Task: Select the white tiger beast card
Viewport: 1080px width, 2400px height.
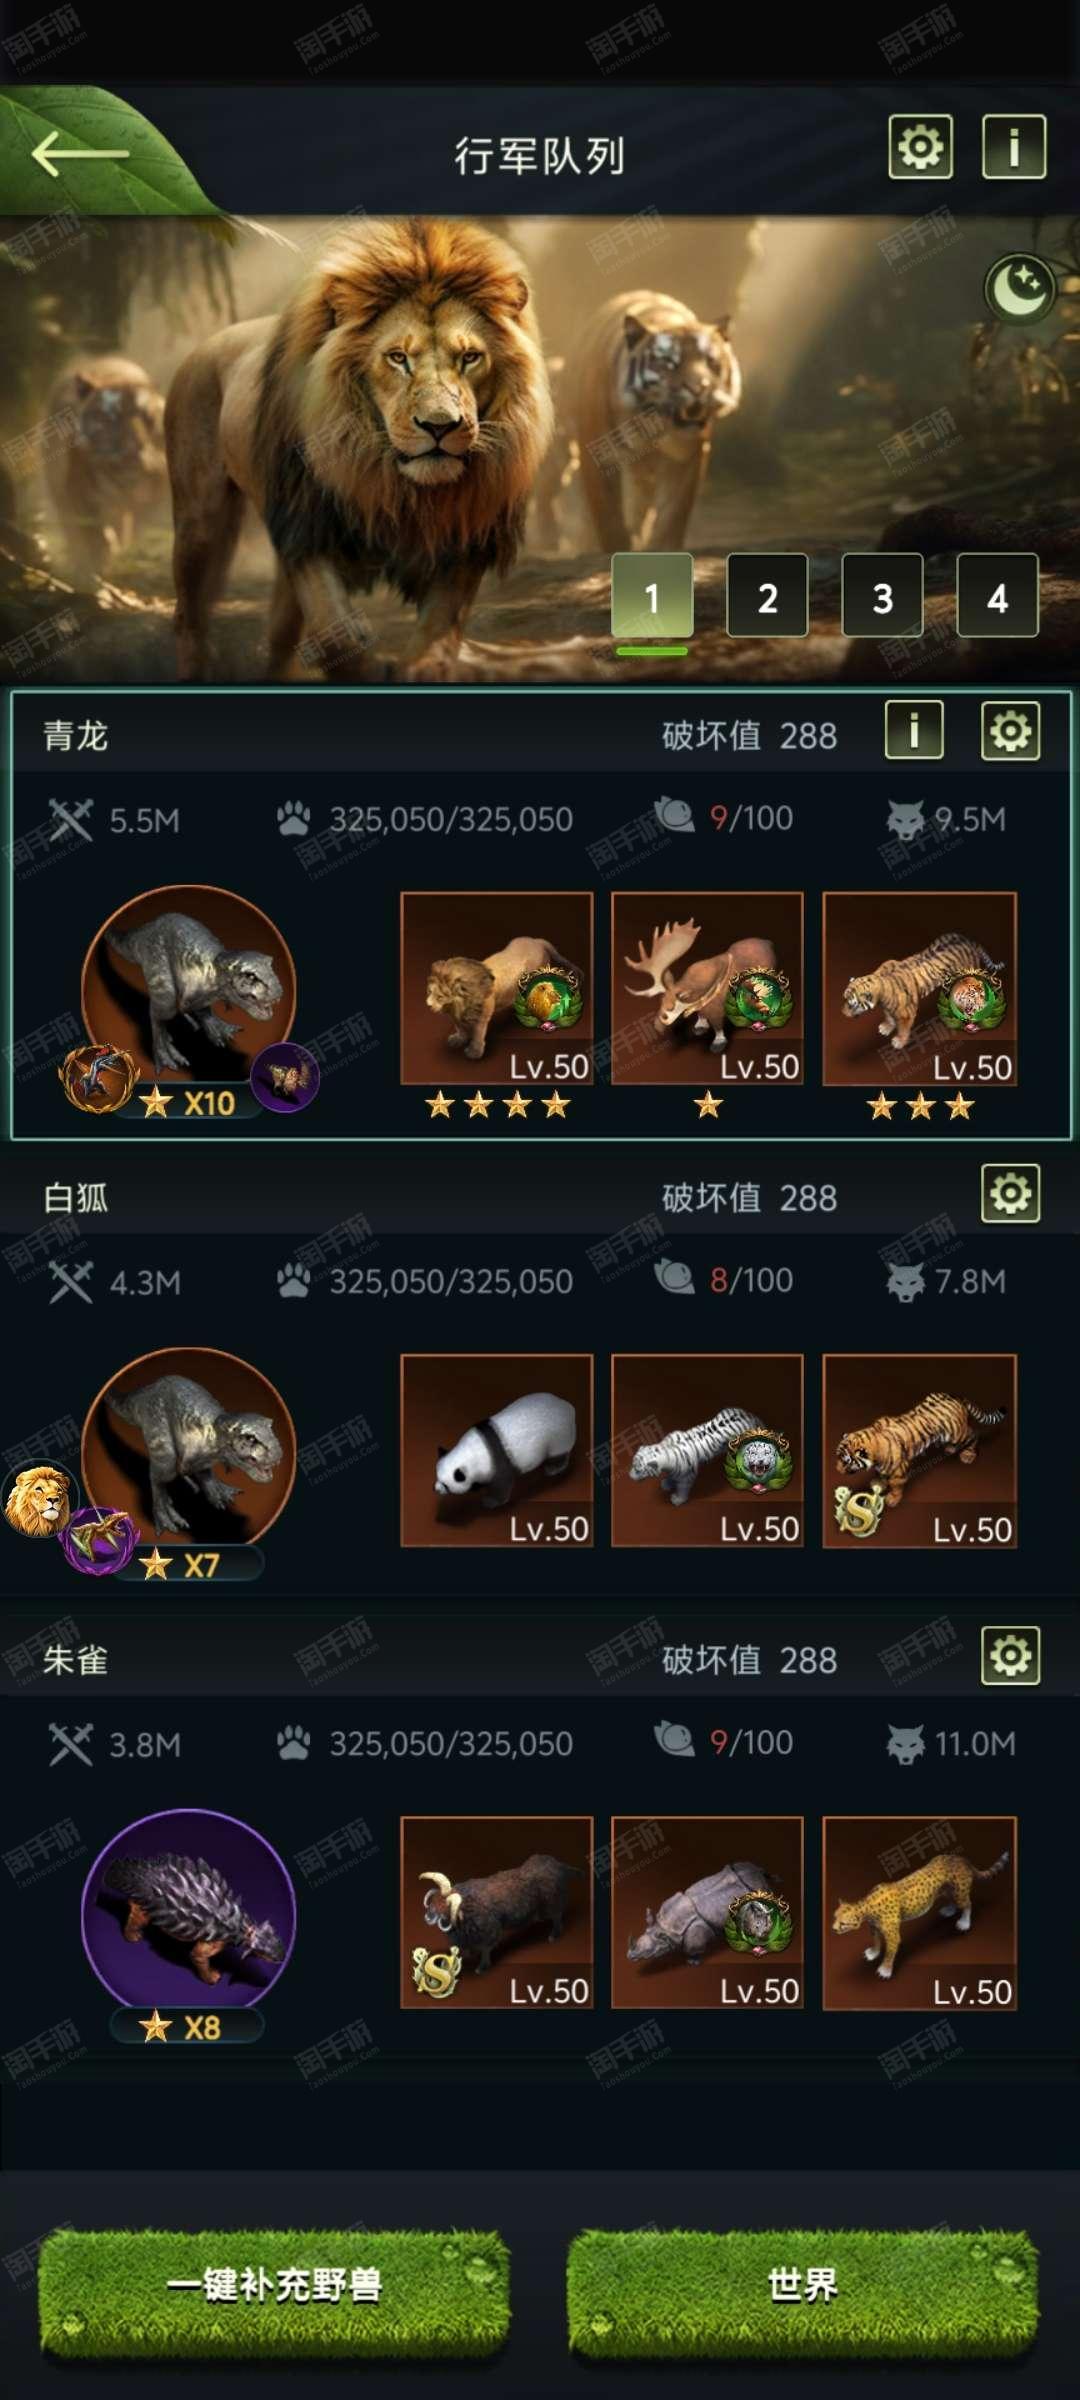Action: pyautogui.click(x=707, y=1451)
